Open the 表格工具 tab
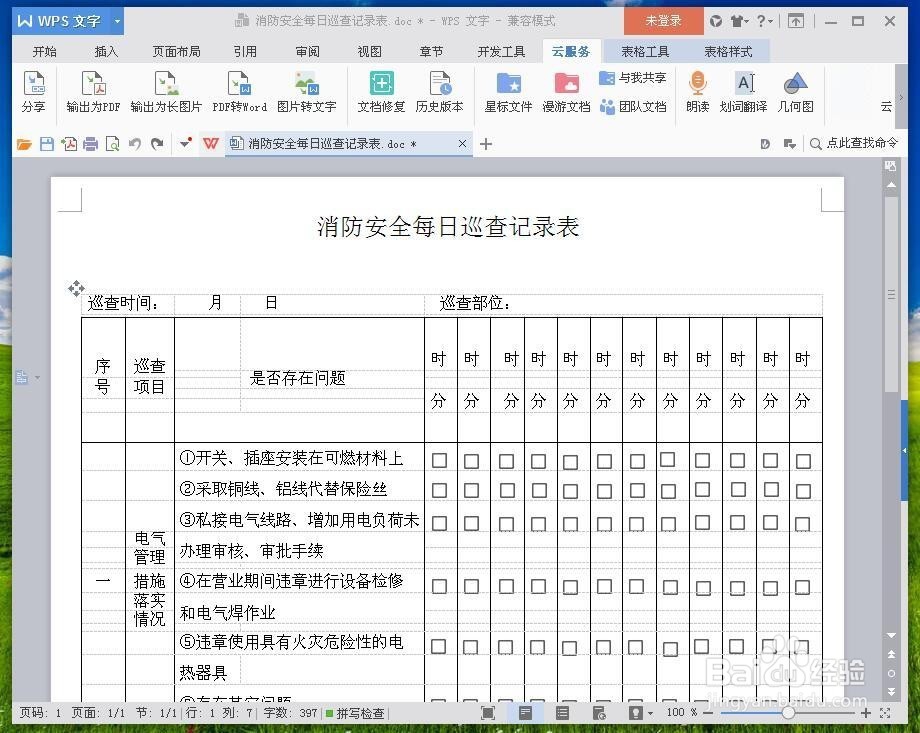Image resolution: width=920 pixels, height=733 pixels. (645, 52)
